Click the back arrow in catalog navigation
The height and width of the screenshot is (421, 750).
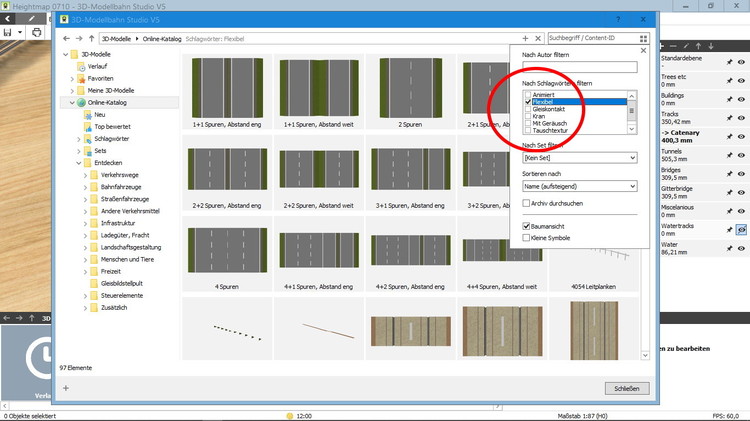[65, 38]
